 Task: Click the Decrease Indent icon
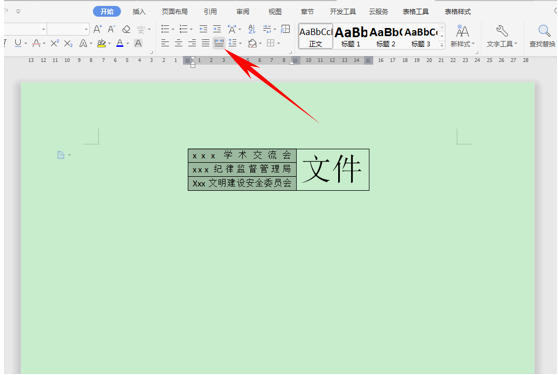(x=203, y=29)
